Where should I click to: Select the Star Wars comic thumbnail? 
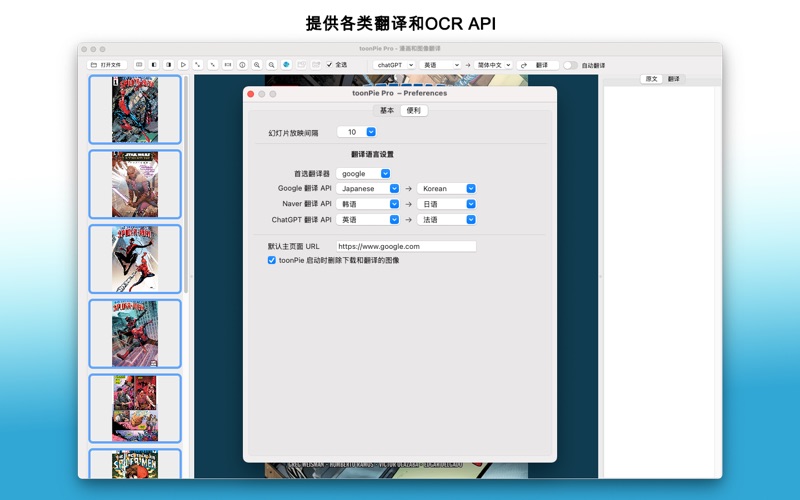pyautogui.click(x=135, y=184)
